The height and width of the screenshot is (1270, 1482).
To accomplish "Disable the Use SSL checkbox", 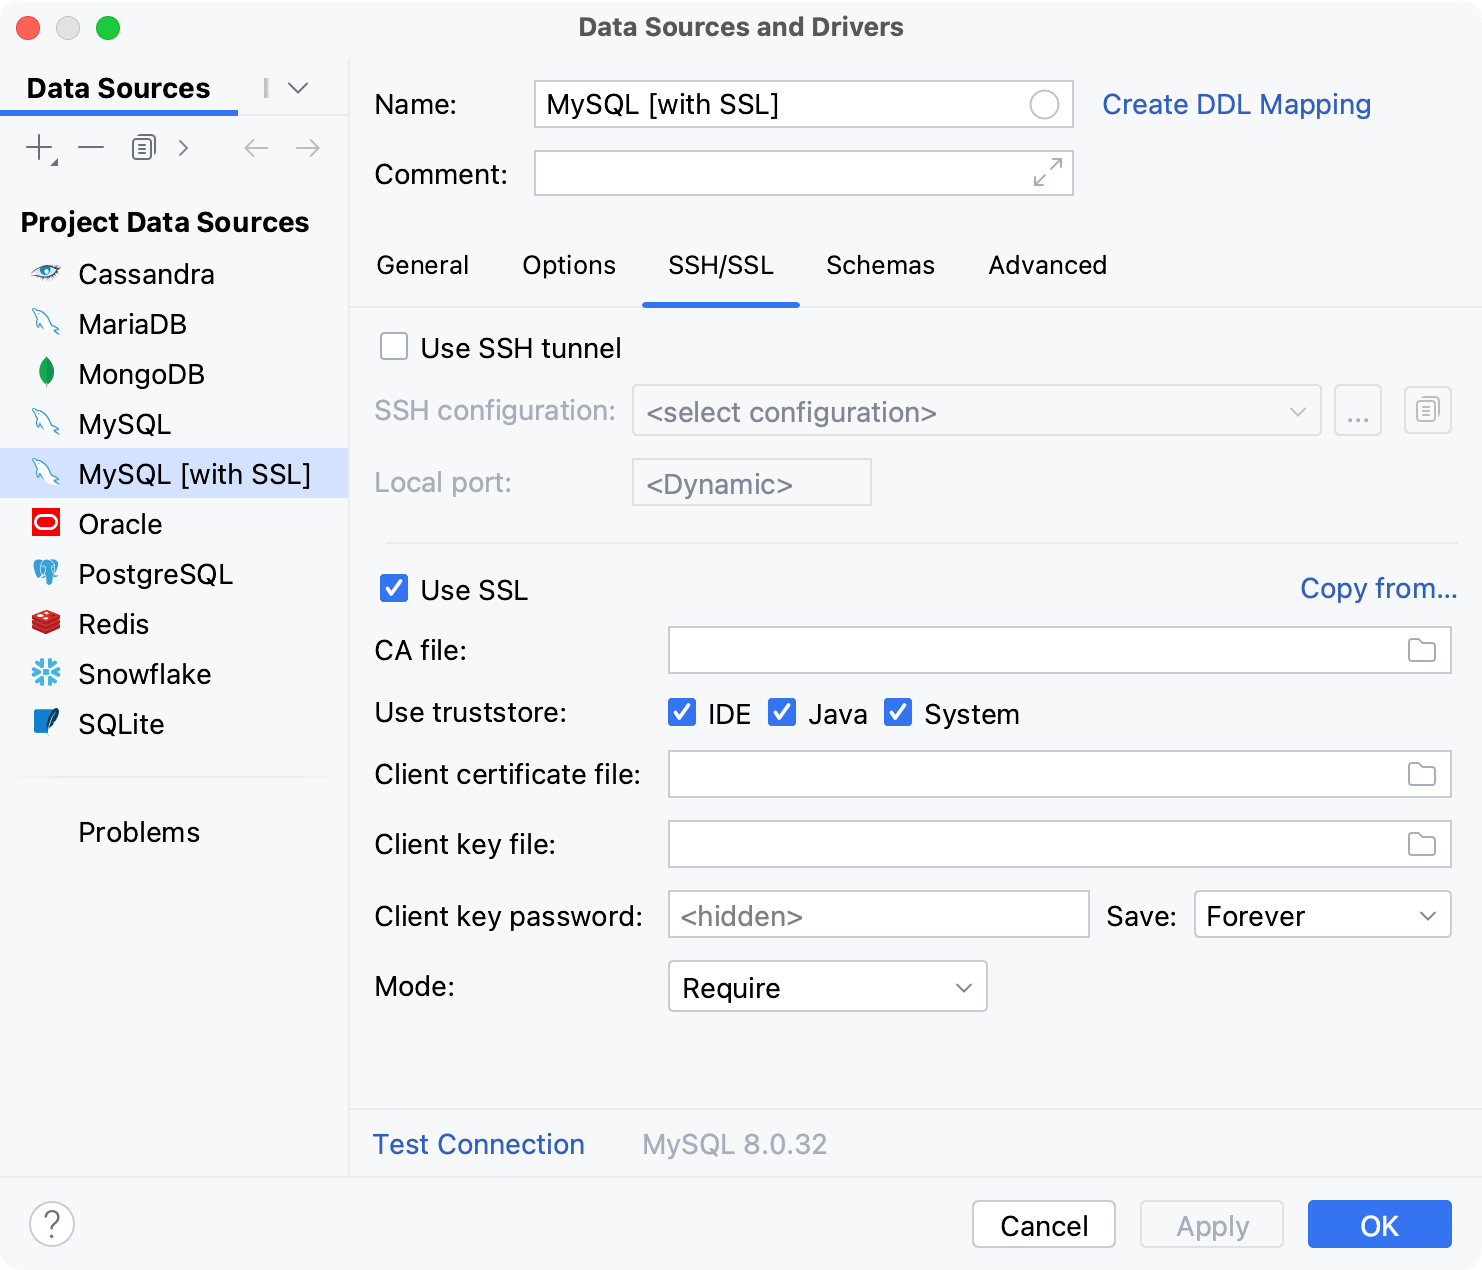I will coord(394,589).
